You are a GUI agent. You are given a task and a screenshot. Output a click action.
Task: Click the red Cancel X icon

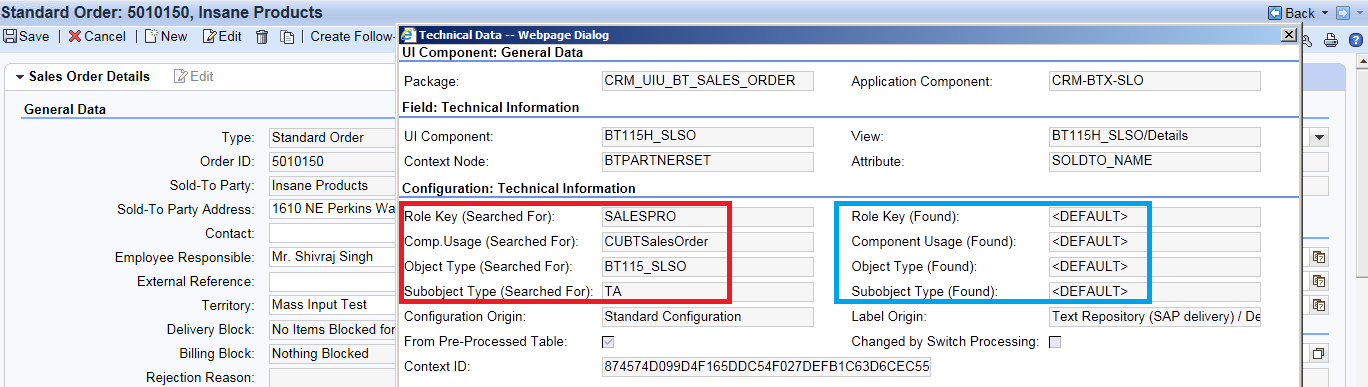pyautogui.click(x=74, y=36)
